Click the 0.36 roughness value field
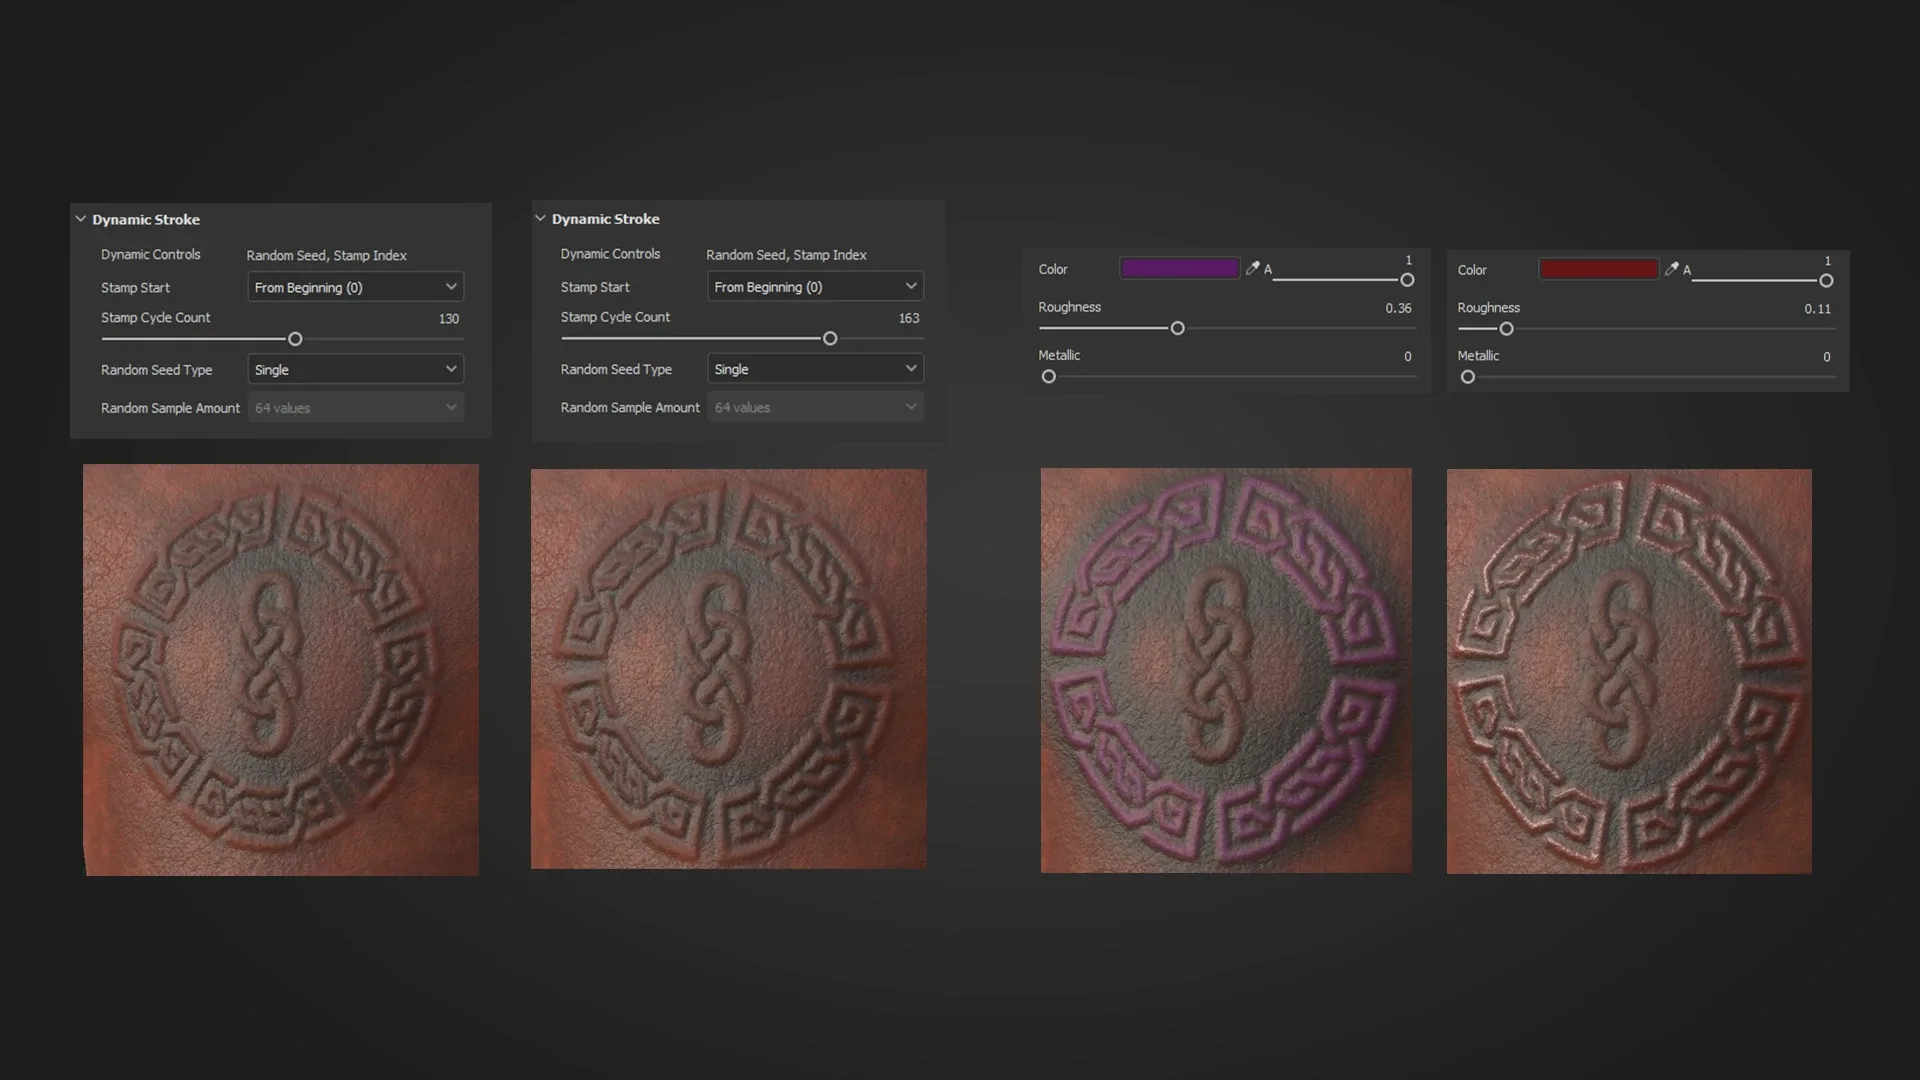The width and height of the screenshot is (1920, 1080). pos(1398,308)
